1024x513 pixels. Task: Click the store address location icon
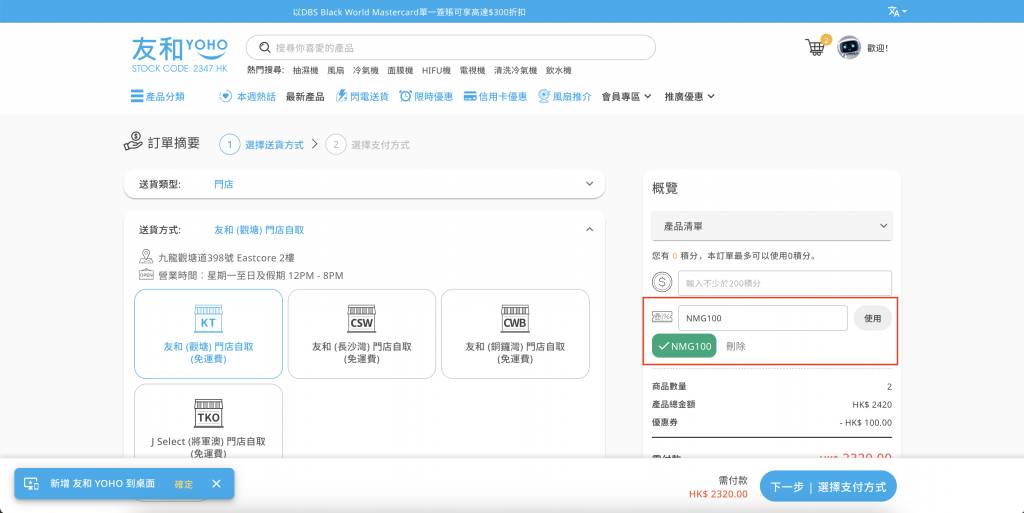point(146,256)
